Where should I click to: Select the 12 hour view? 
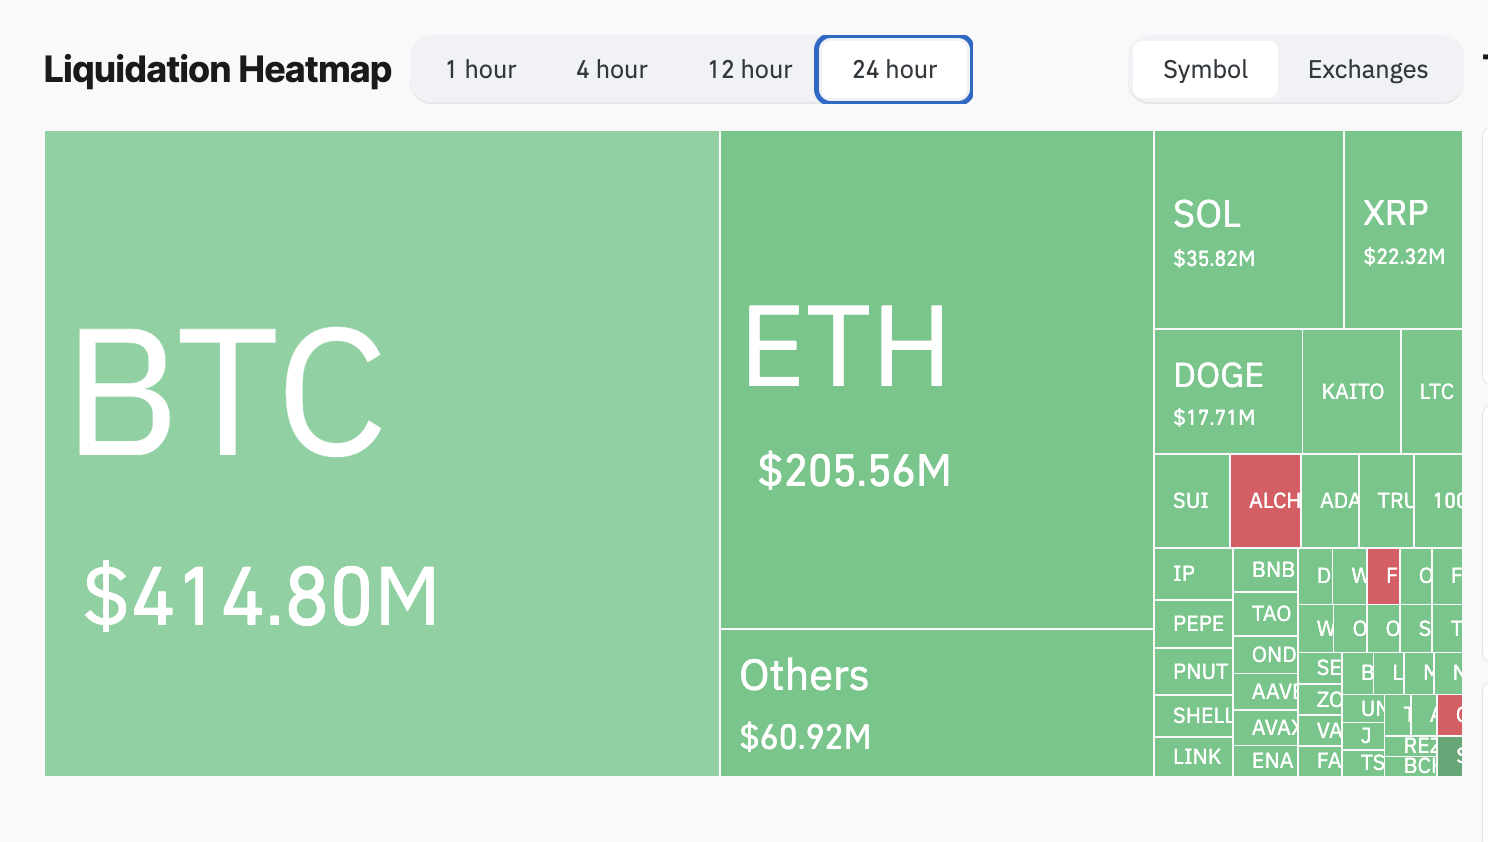[749, 69]
